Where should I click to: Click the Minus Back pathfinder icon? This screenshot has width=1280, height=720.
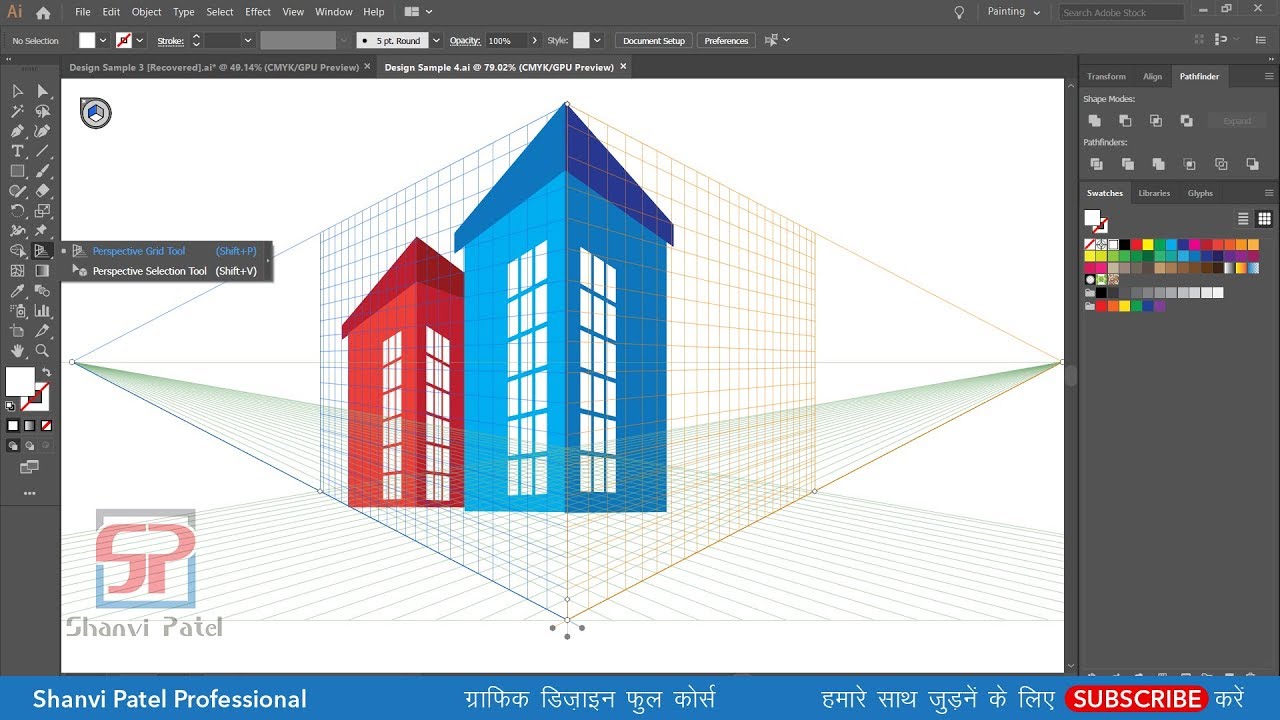tap(1252, 164)
